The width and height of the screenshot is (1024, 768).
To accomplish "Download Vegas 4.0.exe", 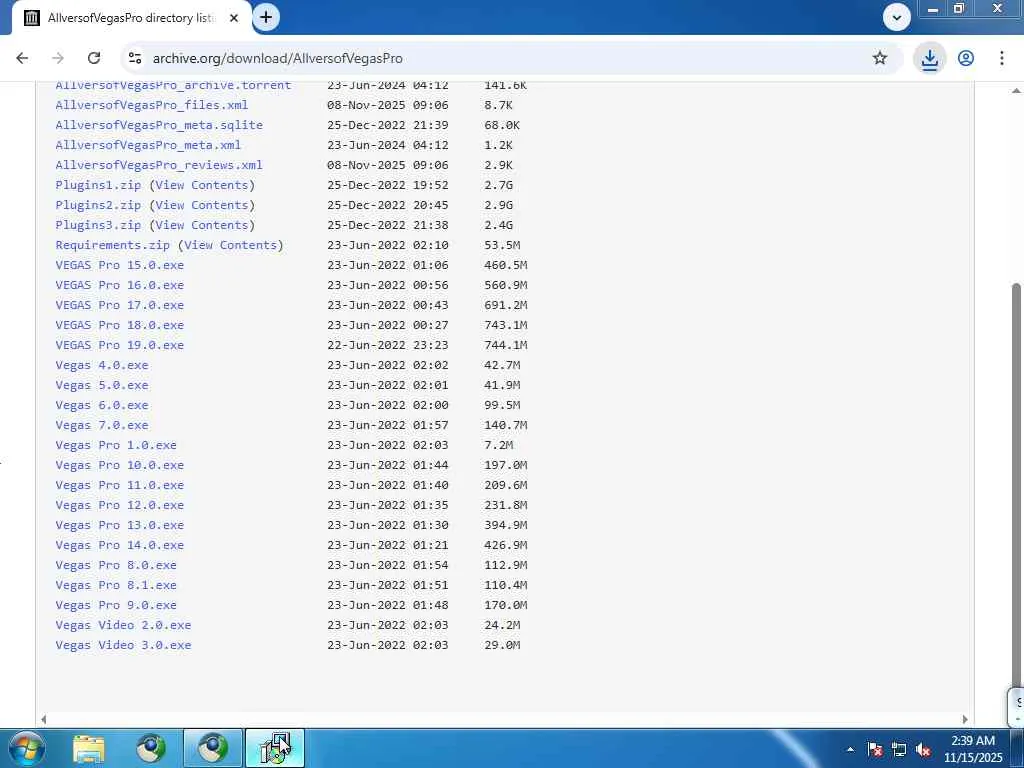I will (102, 365).
